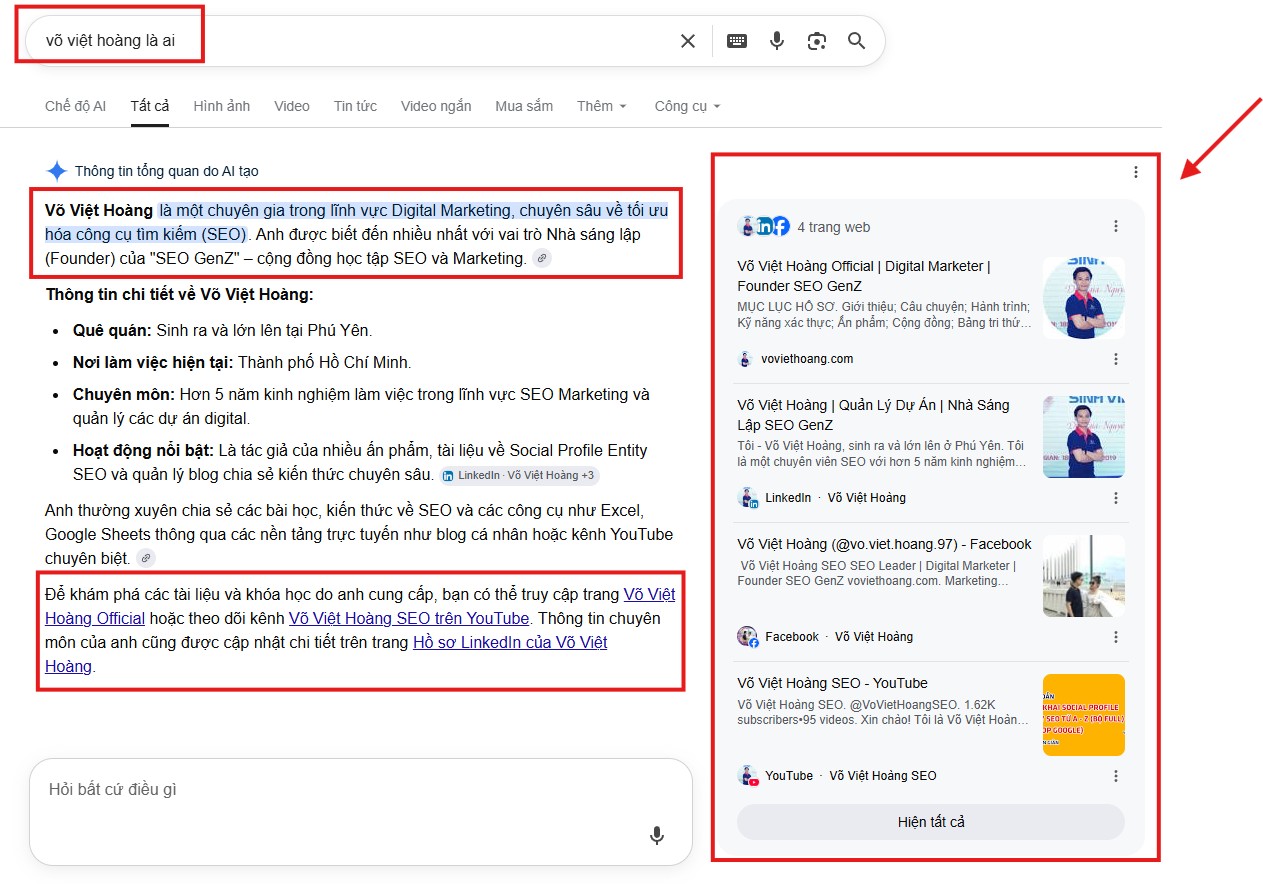Open three-dot menu for YouTube result
This screenshot has height=884, width=1263.
[1116, 776]
